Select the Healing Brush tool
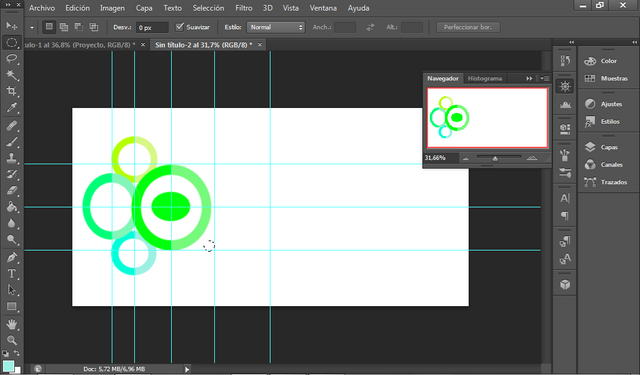This screenshot has height=375, width=640. 11,125
